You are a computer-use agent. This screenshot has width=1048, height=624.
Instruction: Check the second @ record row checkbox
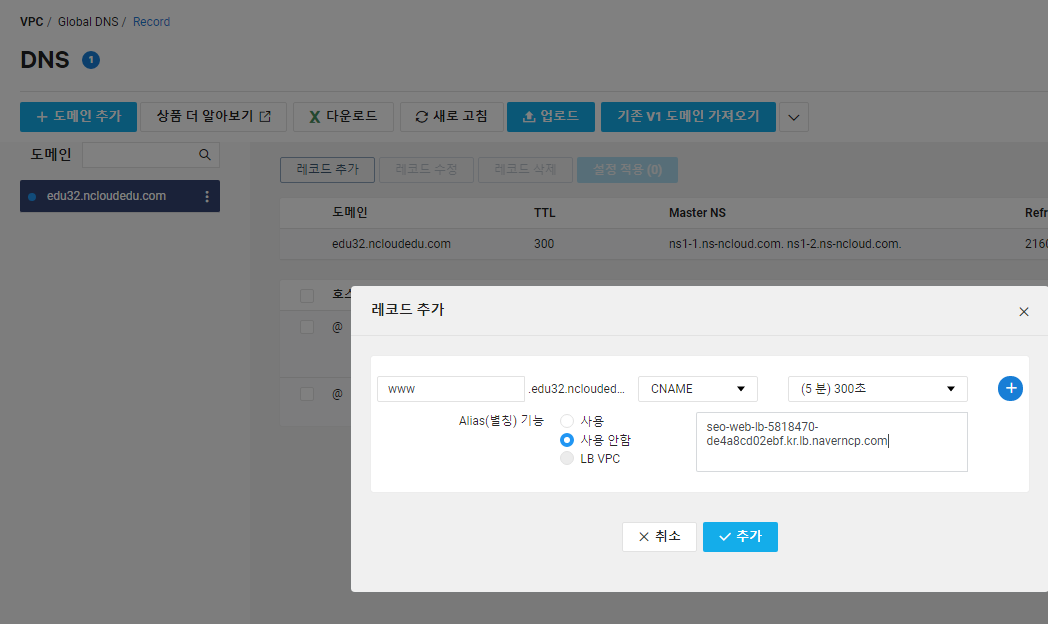tap(307, 394)
